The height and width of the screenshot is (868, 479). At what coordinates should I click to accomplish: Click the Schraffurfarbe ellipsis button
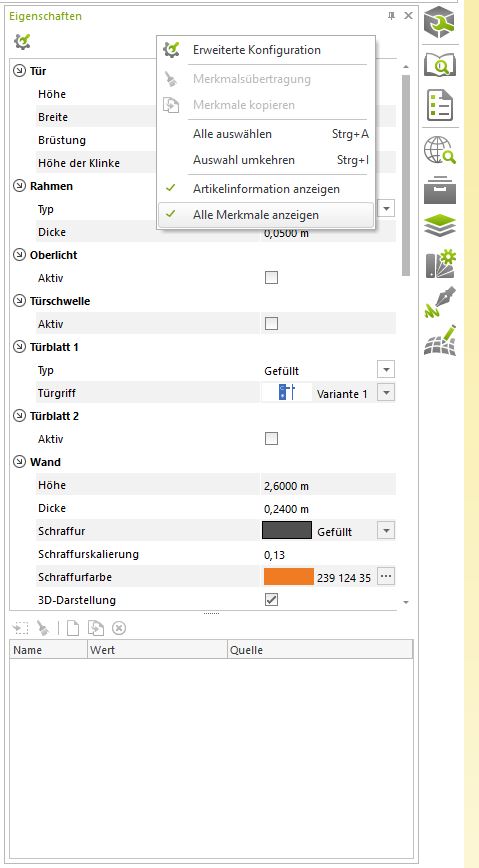click(x=386, y=577)
